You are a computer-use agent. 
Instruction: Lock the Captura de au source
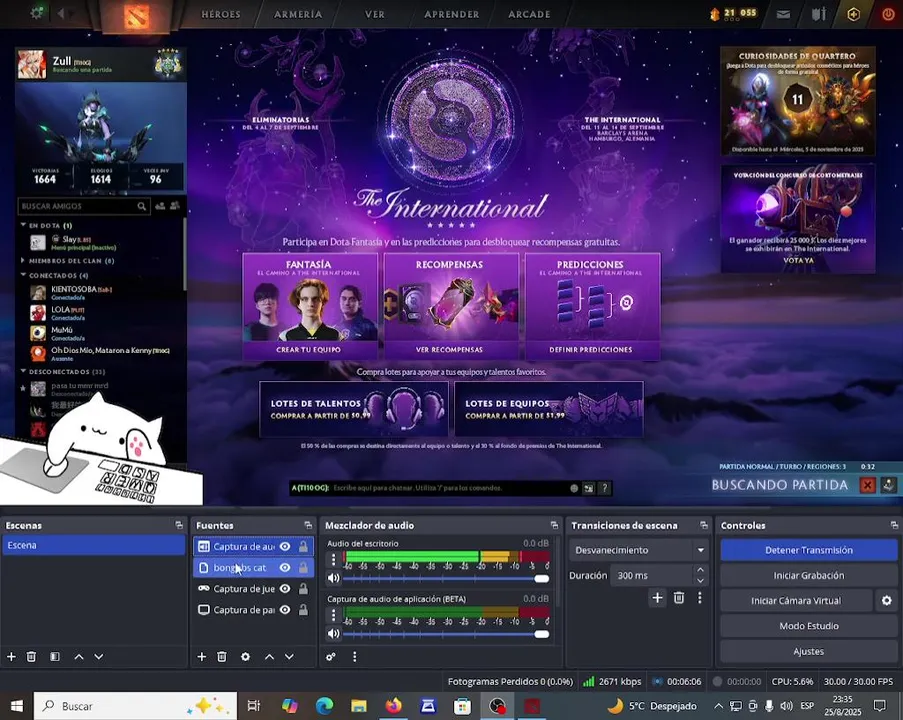tap(303, 547)
